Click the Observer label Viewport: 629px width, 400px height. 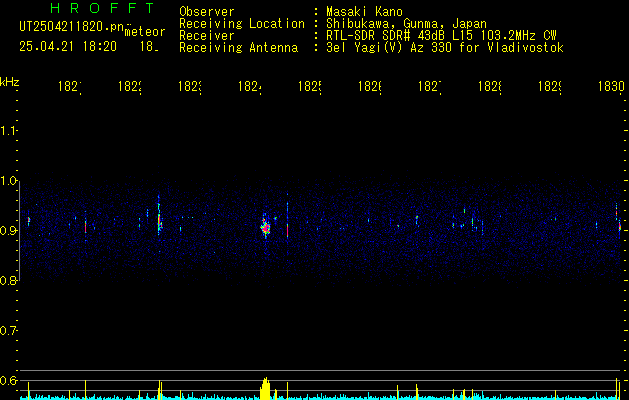pyautogui.click(x=207, y=12)
